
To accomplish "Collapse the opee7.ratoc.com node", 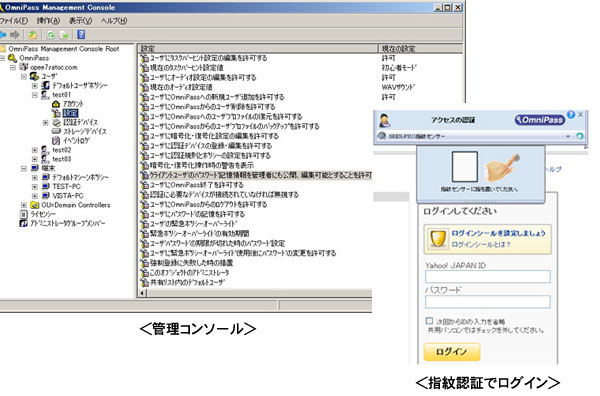I will (13, 67).
